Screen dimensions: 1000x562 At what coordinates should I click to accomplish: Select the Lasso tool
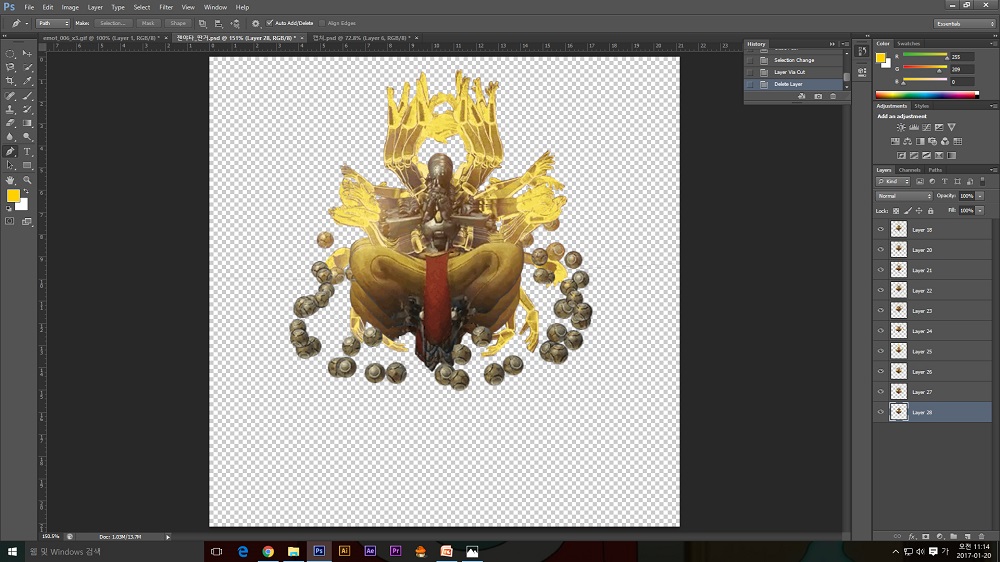pyautogui.click(x=10, y=67)
